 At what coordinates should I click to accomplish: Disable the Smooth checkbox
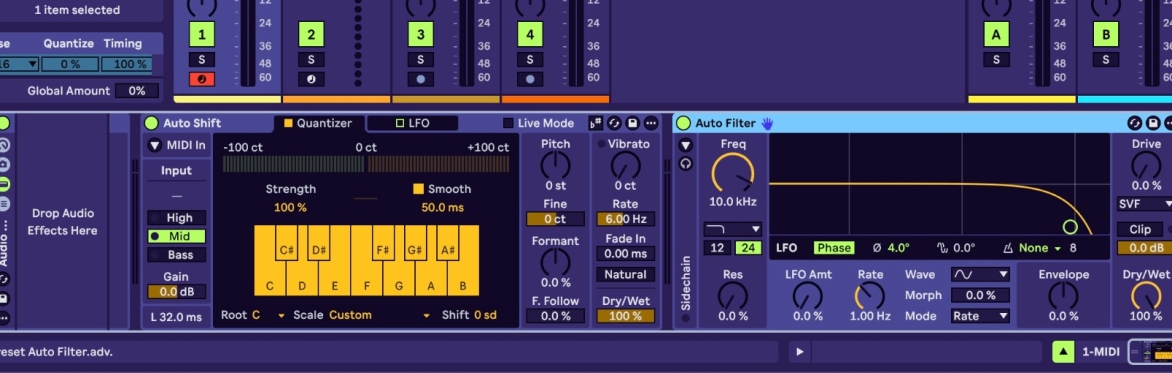419,189
